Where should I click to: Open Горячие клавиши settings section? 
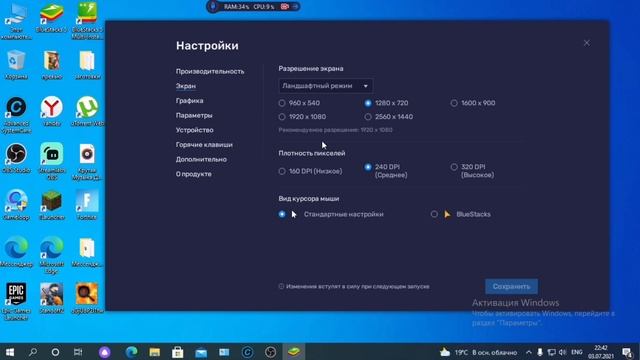coord(204,145)
